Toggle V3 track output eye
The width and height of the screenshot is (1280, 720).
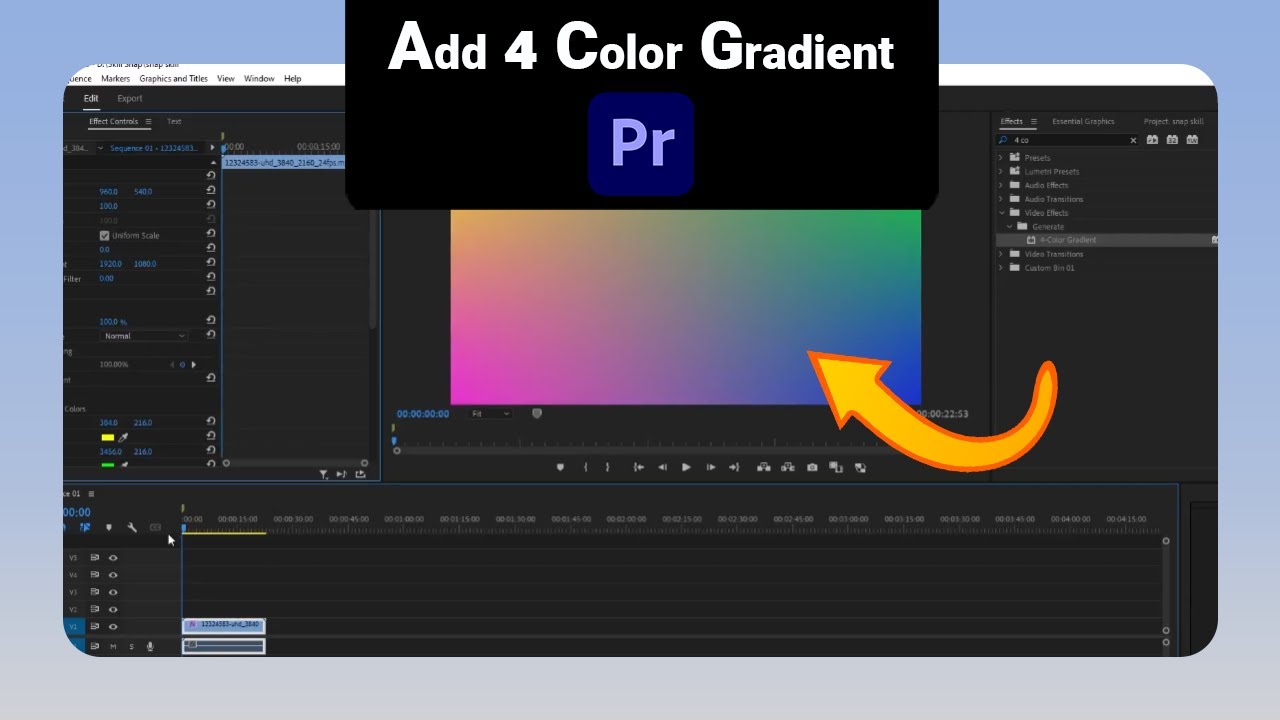(113, 592)
